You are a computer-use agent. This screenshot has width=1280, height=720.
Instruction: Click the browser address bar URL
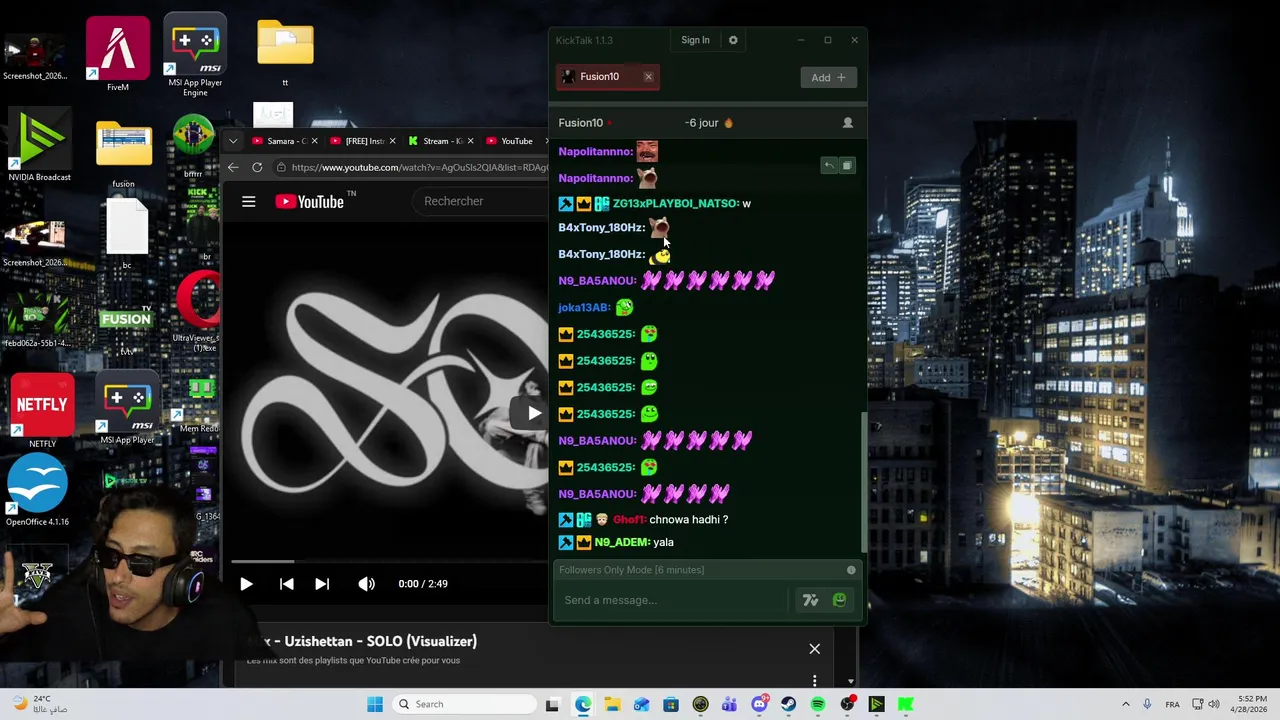tap(420, 167)
